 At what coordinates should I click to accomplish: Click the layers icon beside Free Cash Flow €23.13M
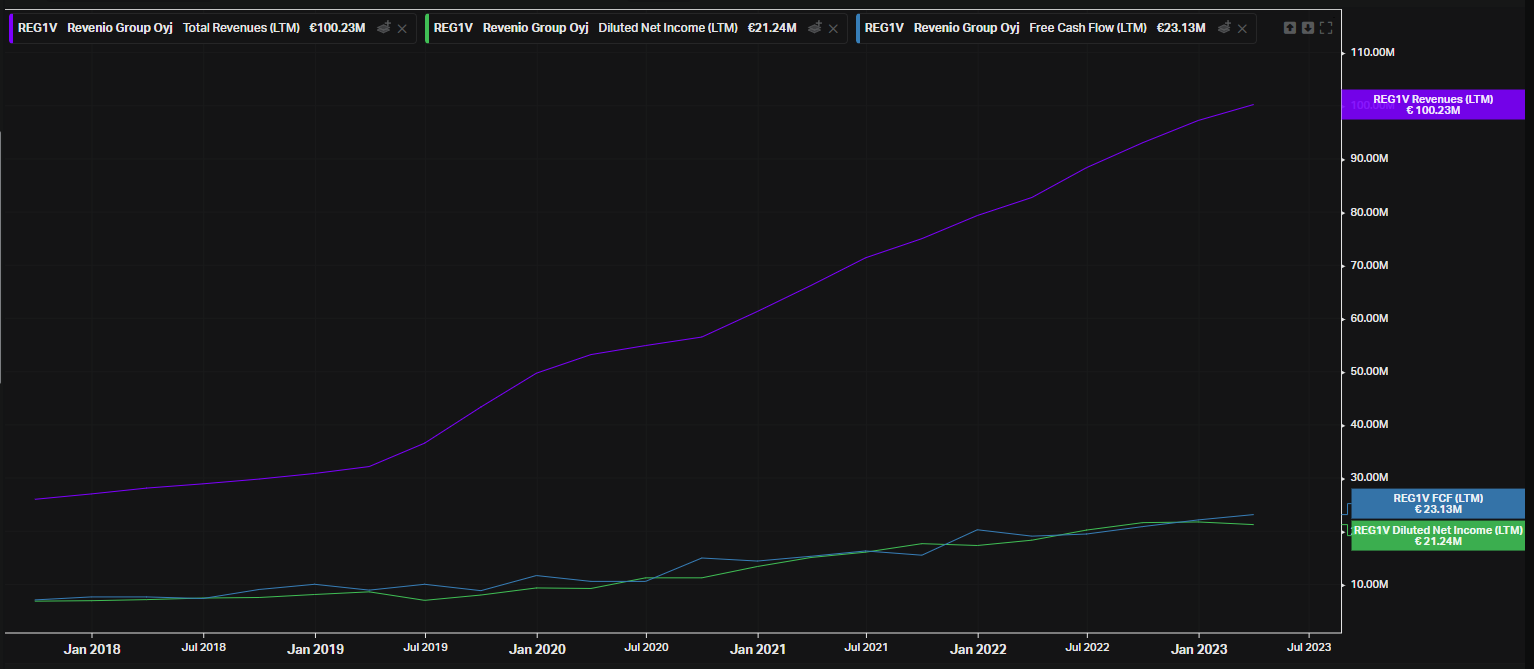[1224, 28]
